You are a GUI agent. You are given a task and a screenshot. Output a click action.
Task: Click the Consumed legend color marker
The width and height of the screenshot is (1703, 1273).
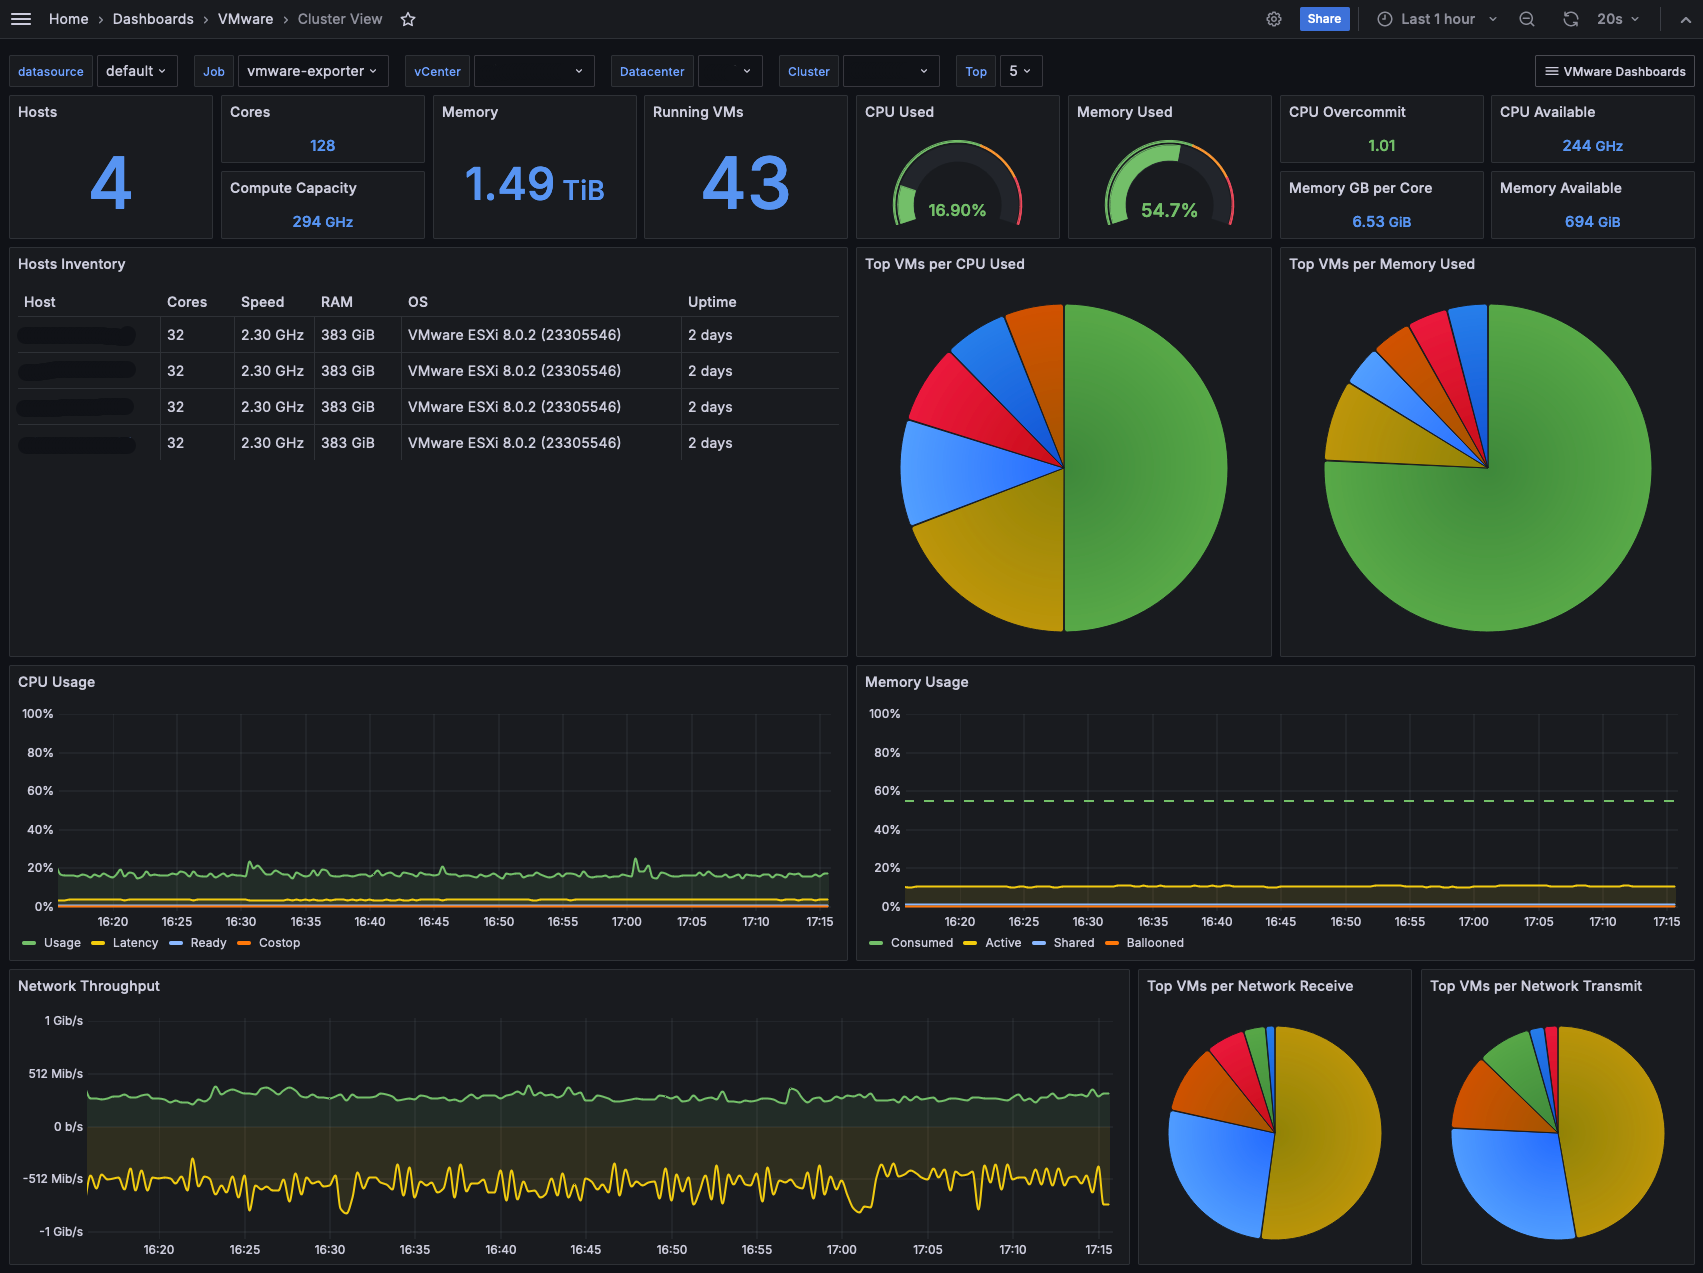click(876, 943)
